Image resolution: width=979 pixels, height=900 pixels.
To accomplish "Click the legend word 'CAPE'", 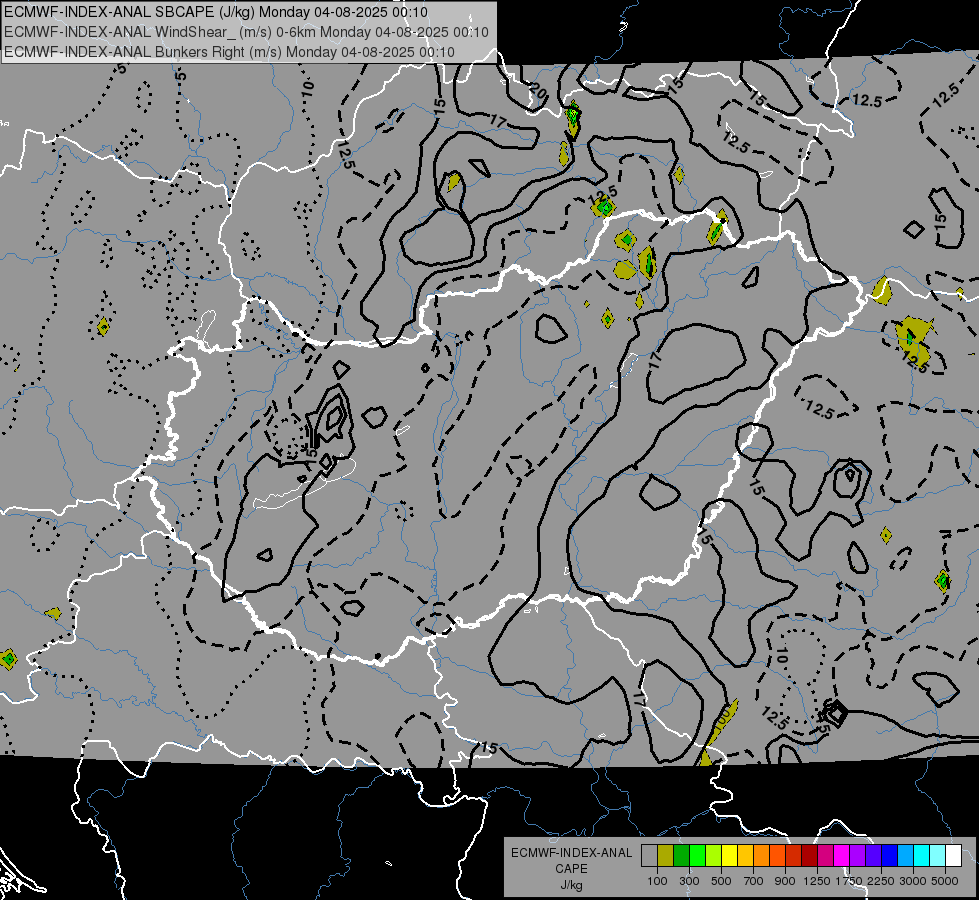I will 571,869.
